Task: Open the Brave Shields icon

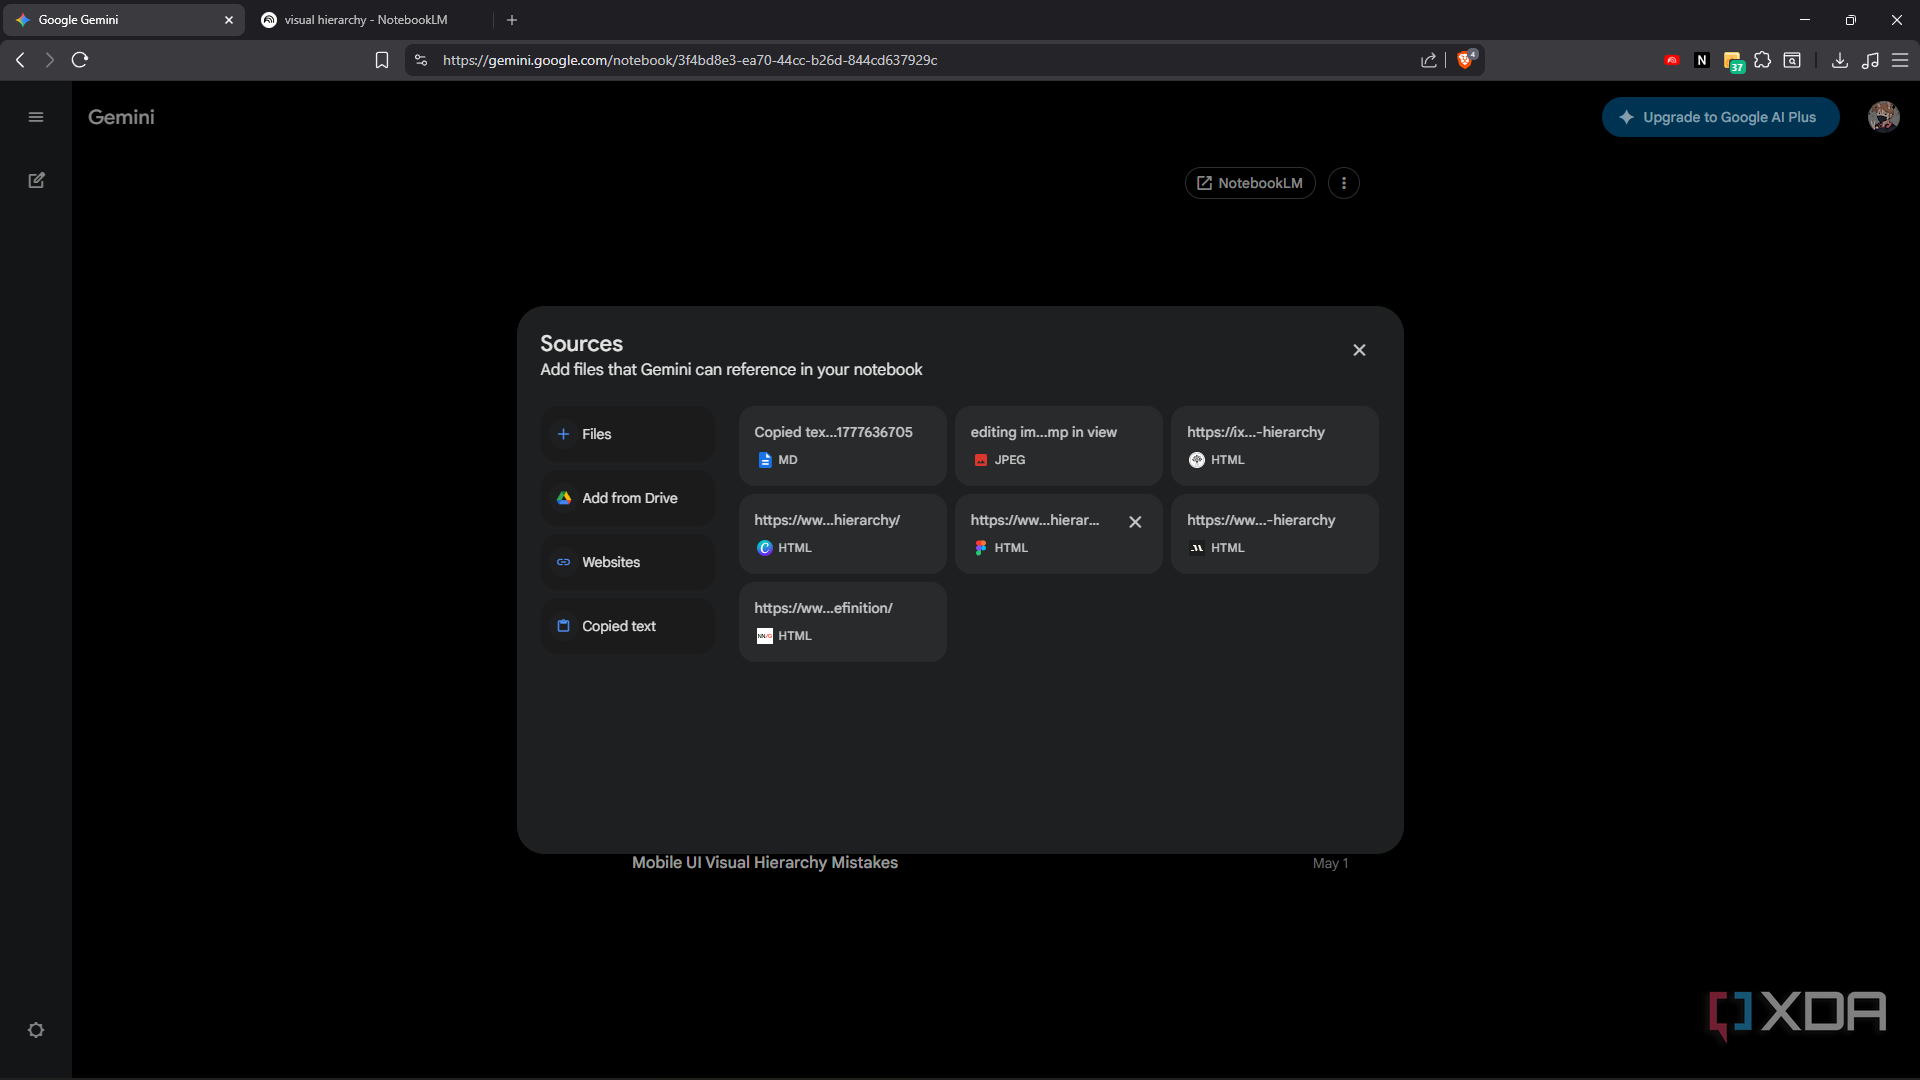Action: [x=1466, y=60]
